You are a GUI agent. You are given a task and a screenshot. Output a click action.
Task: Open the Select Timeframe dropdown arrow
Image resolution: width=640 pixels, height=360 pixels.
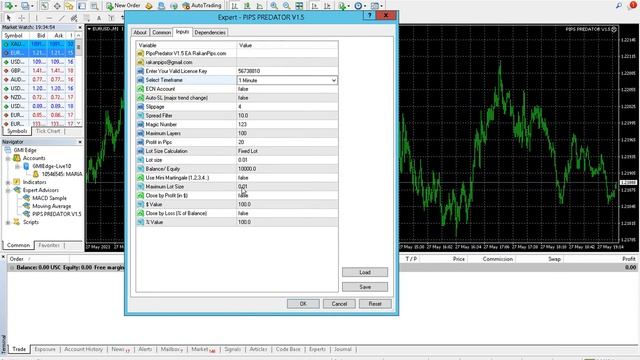click(333, 80)
